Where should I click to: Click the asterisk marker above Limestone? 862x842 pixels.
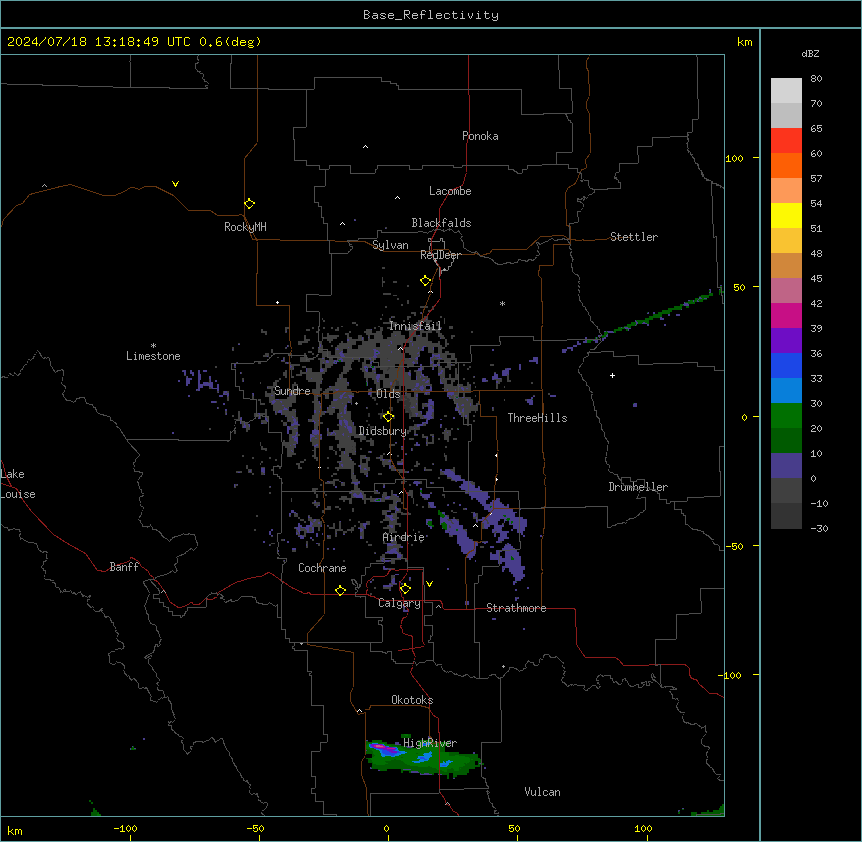coord(153,346)
